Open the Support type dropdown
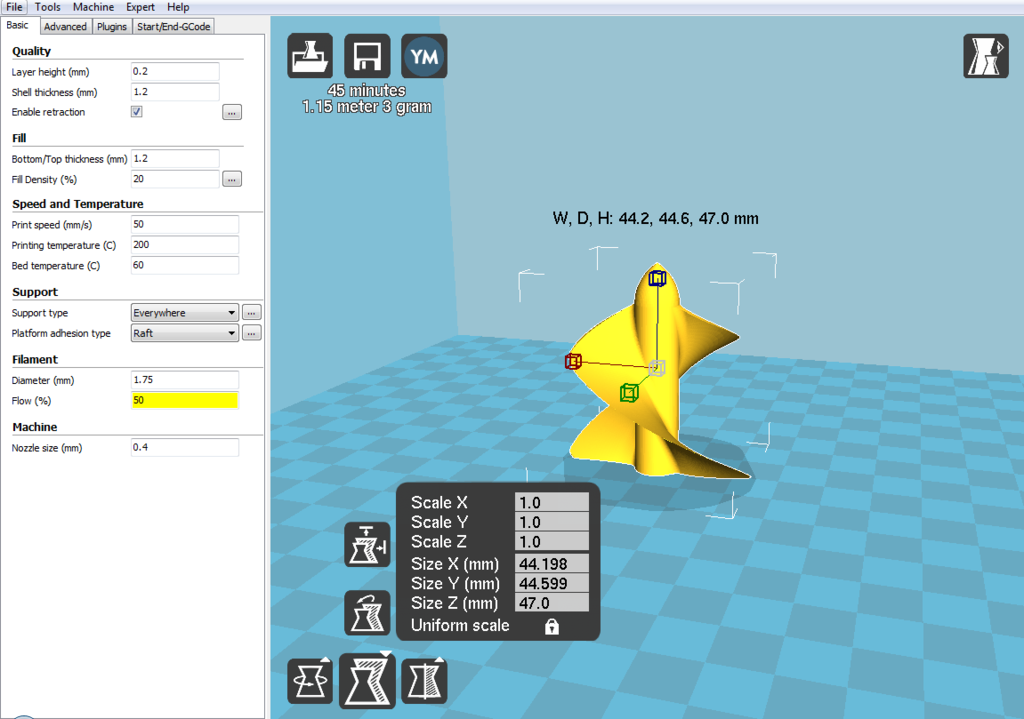The width and height of the screenshot is (1024, 719). click(185, 313)
